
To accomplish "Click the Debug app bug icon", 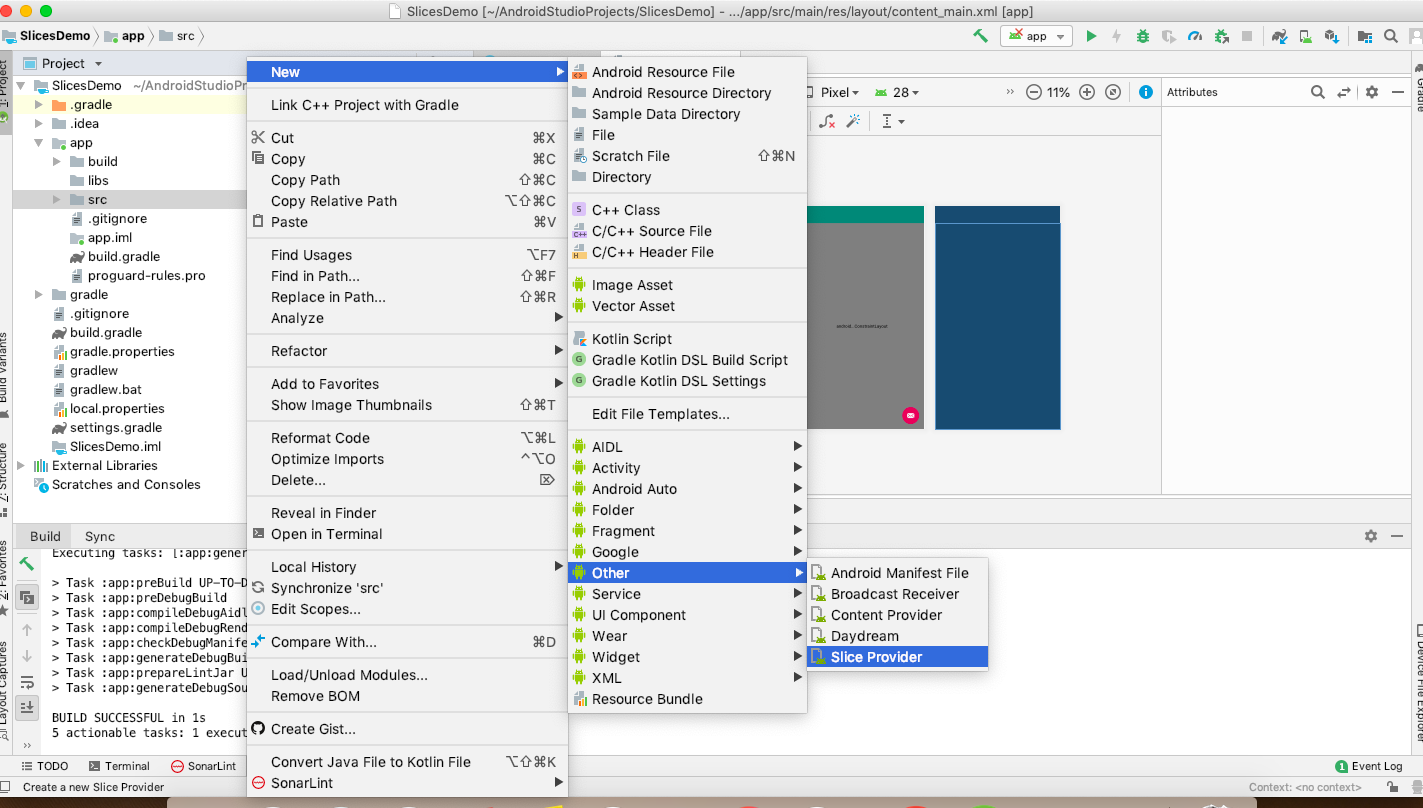I will tap(1143, 36).
